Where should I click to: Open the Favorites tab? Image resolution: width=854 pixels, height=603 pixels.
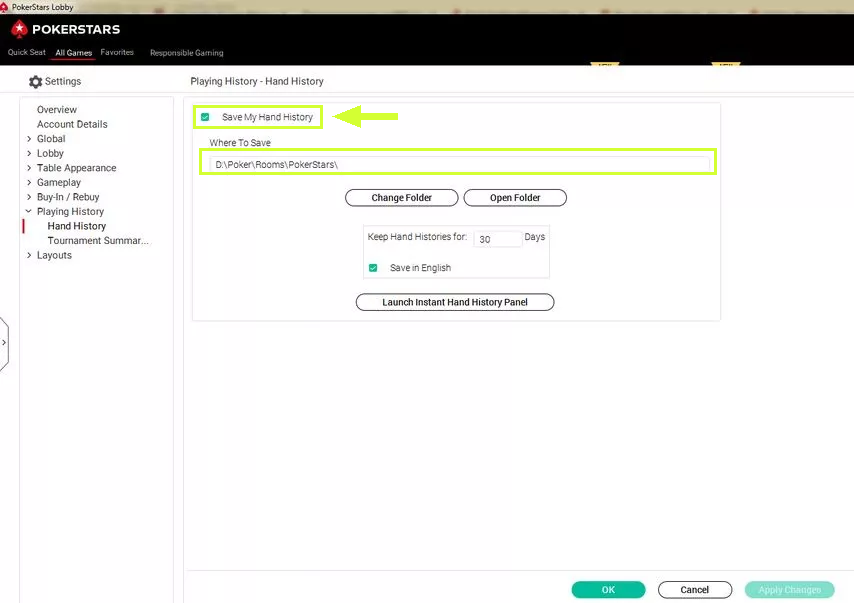[117, 52]
